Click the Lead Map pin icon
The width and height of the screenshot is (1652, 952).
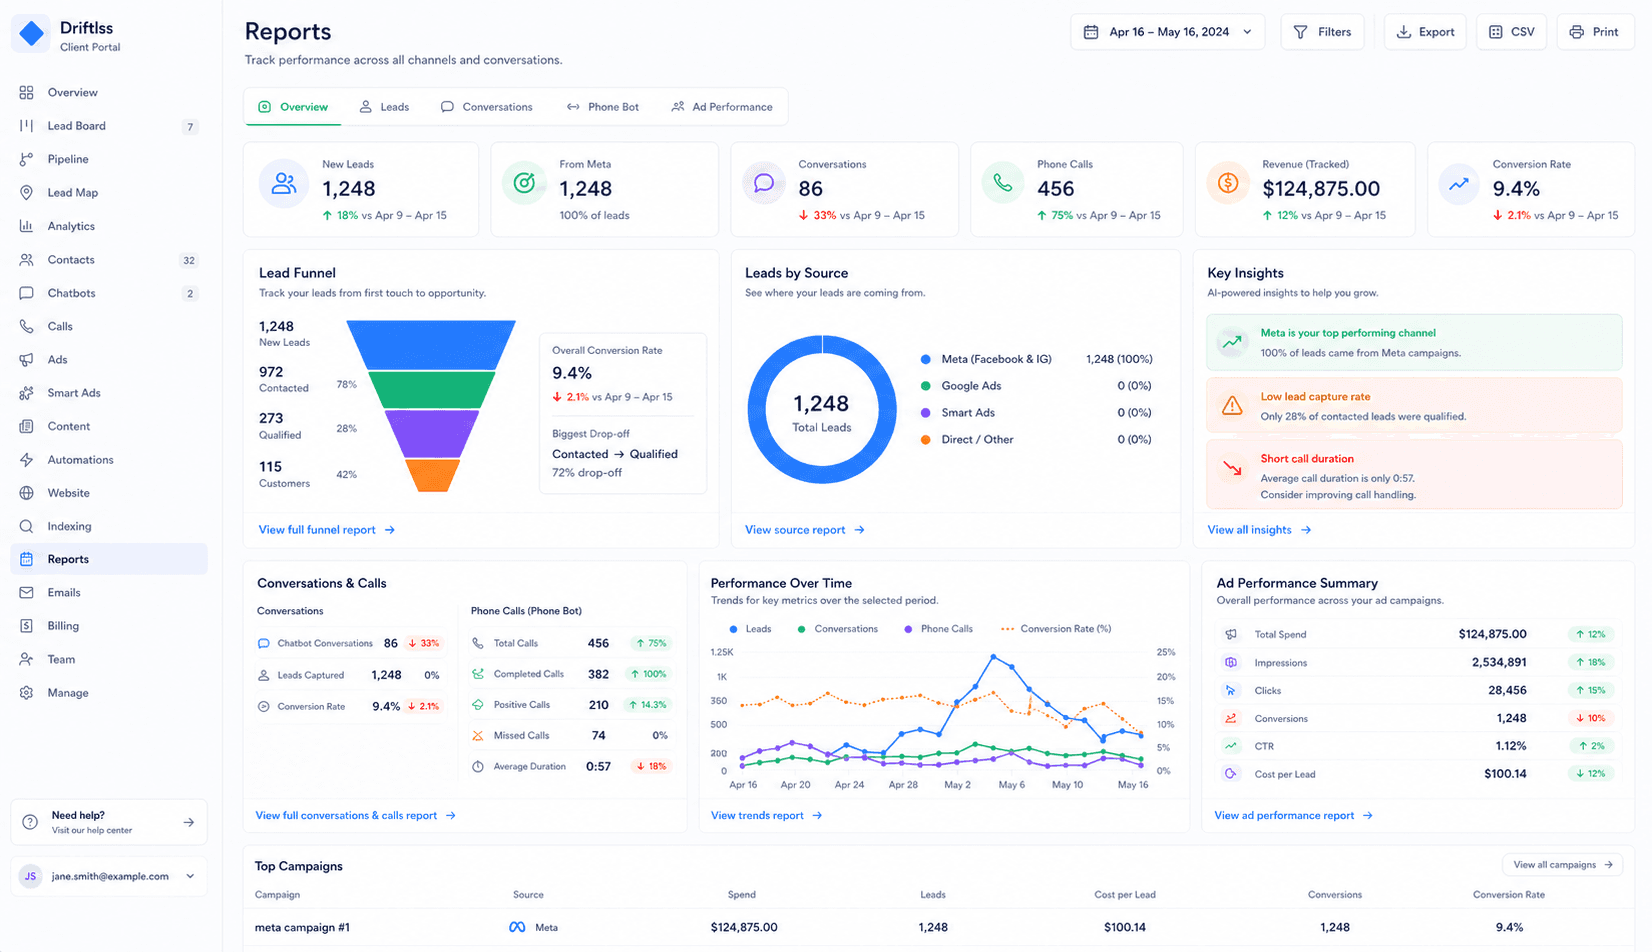[x=27, y=192]
